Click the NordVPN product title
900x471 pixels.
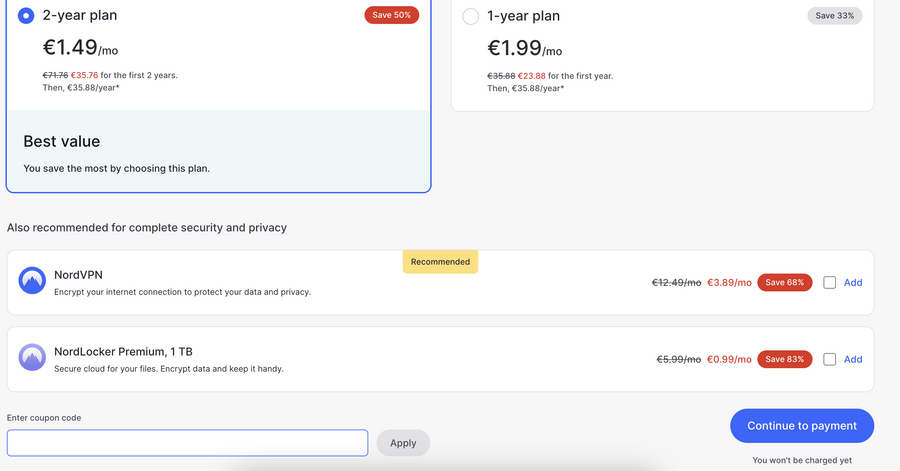pos(78,275)
